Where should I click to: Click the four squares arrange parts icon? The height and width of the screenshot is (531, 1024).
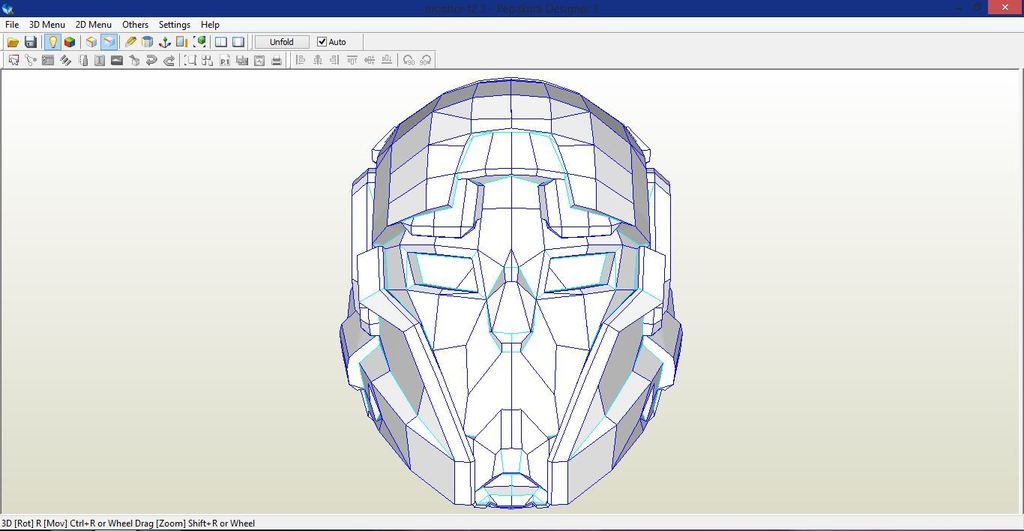coord(208,60)
